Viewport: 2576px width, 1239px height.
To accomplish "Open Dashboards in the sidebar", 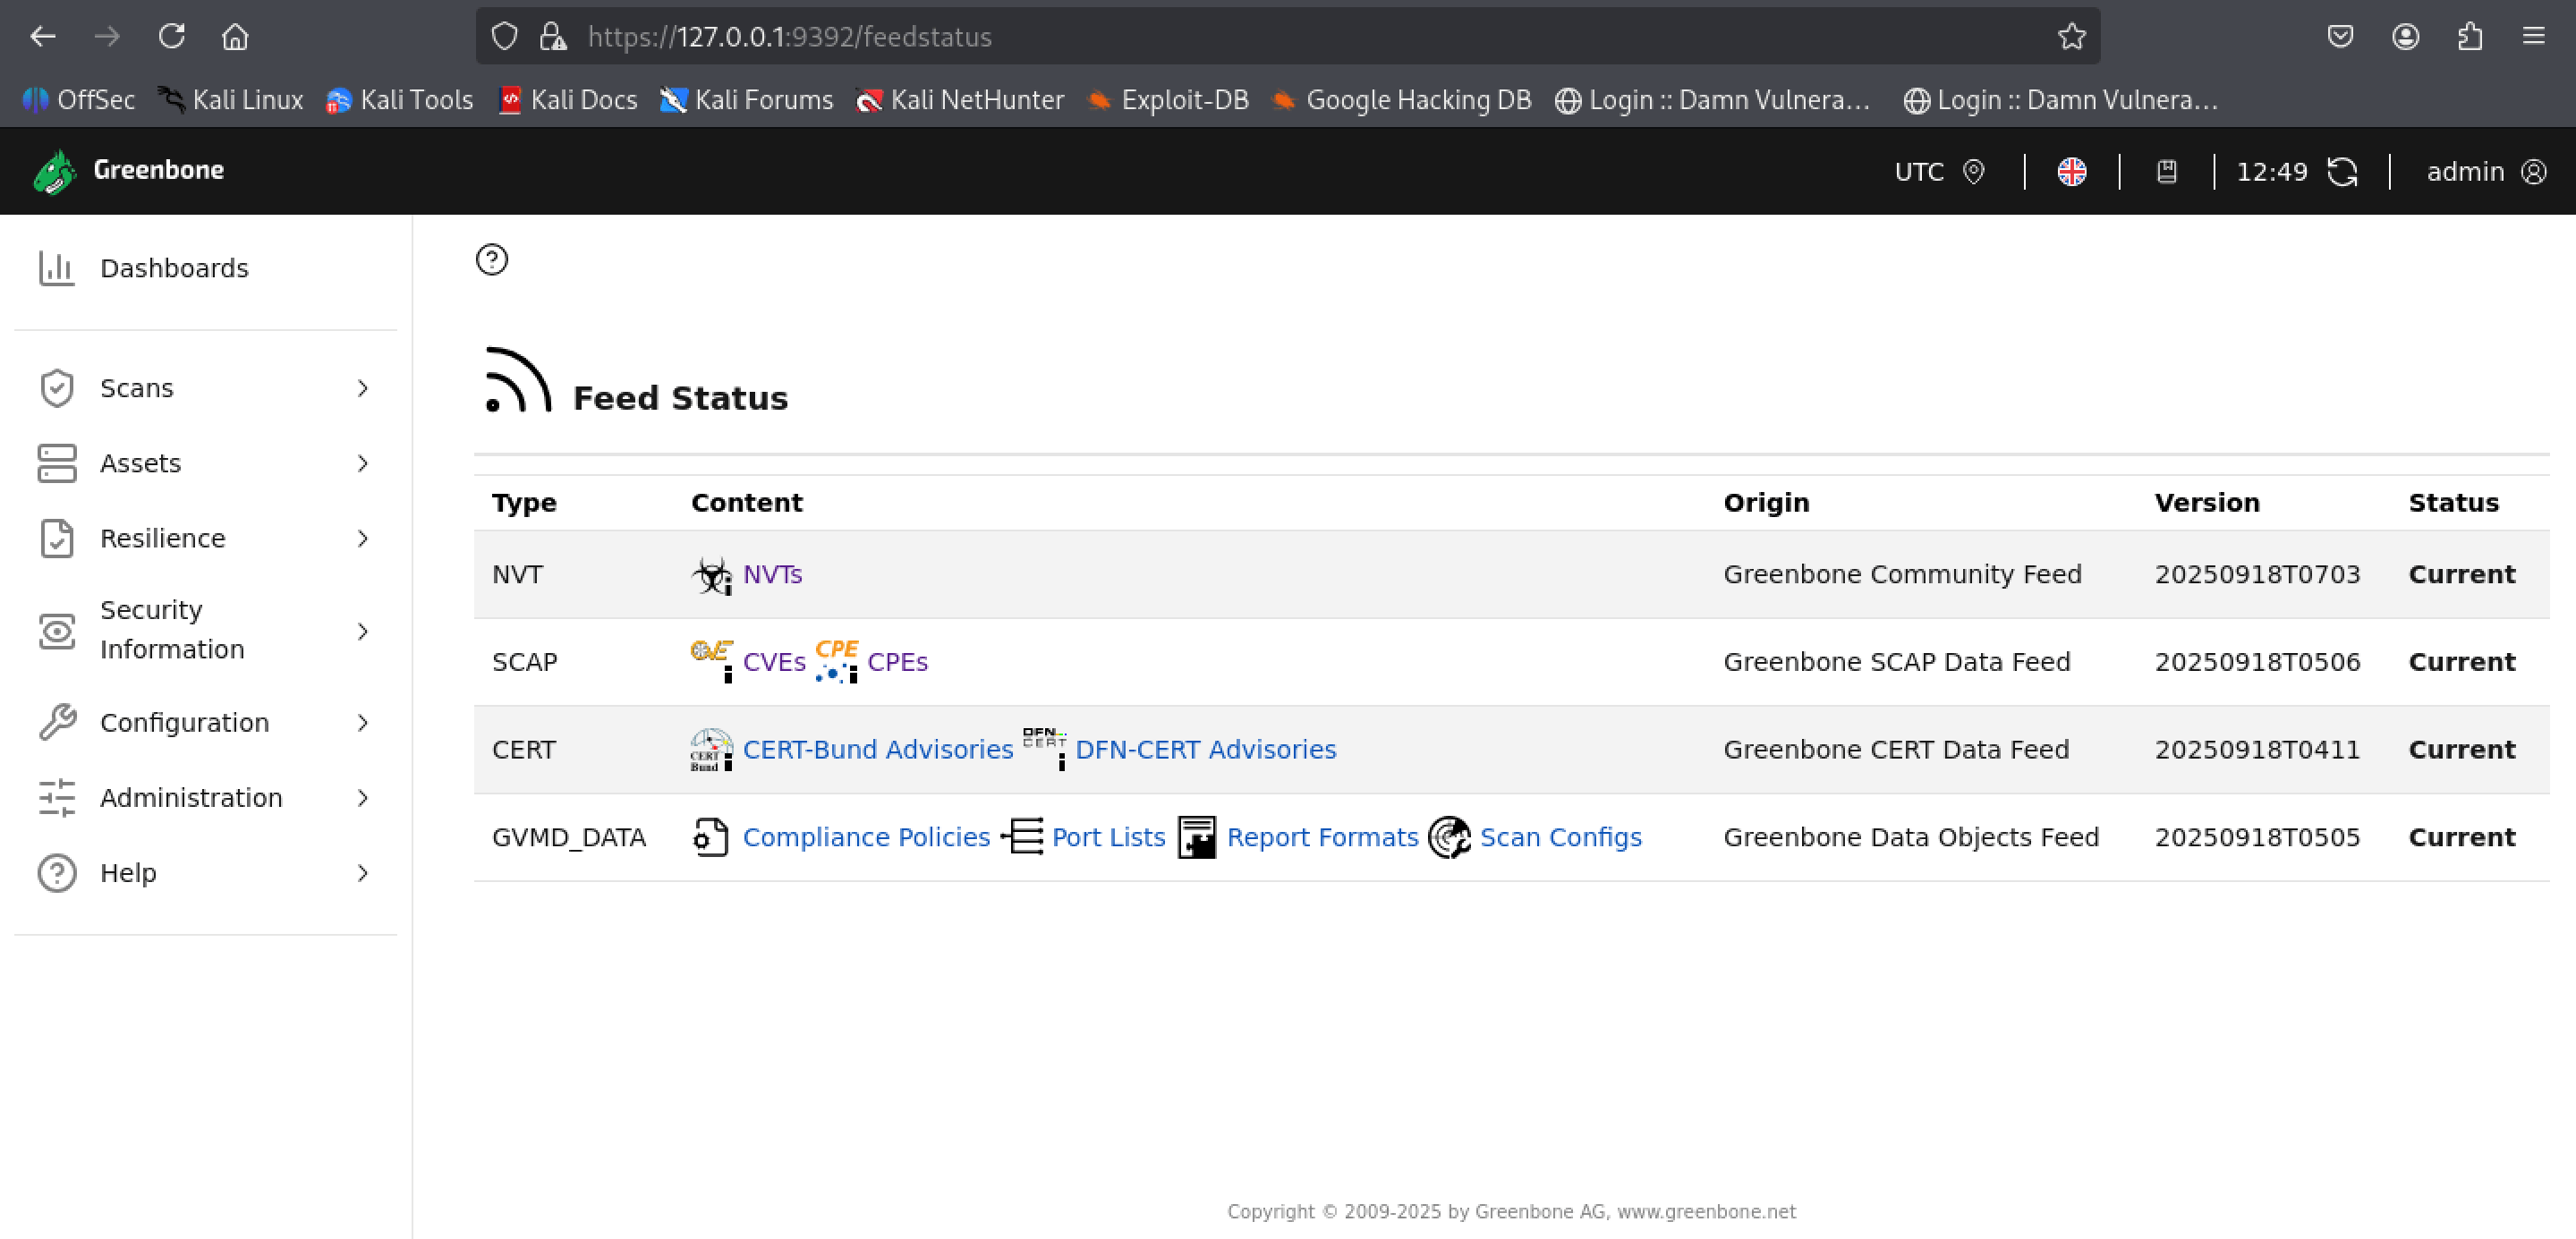I will coord(206,268).
